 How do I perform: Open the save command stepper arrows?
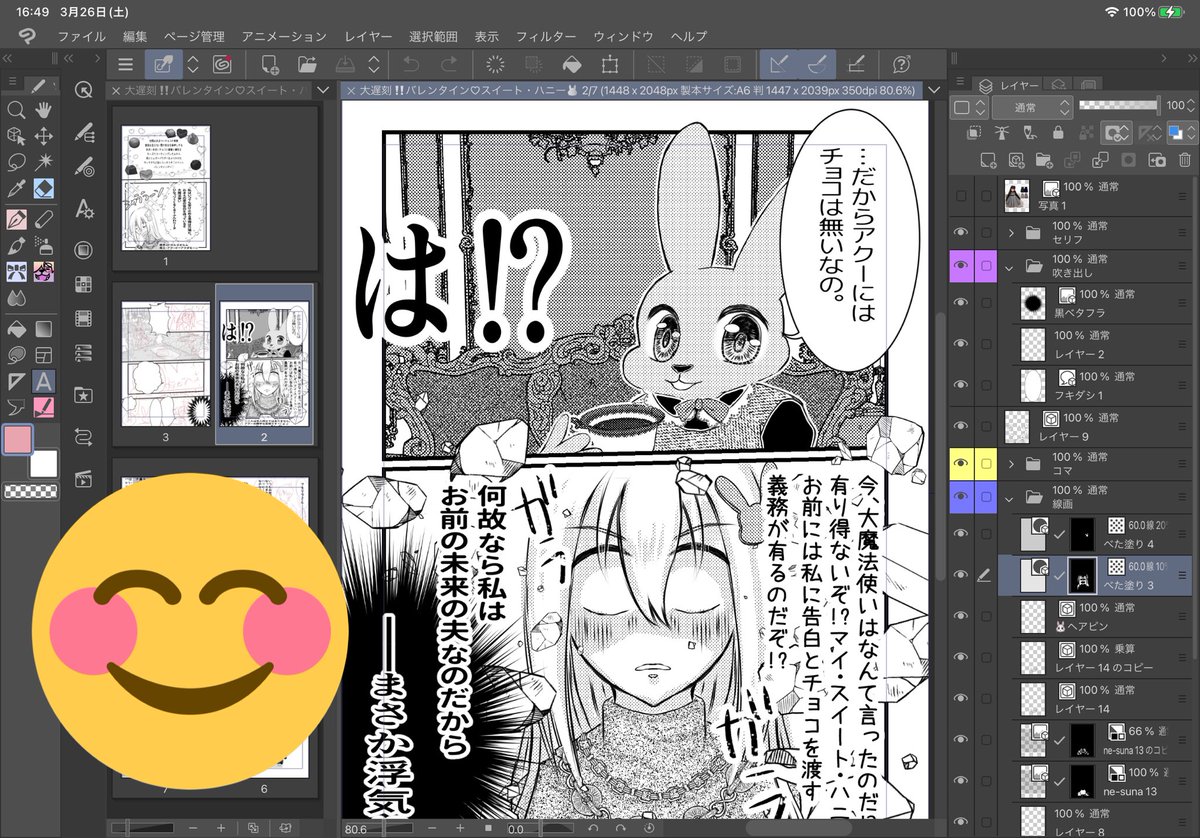tap(373, 65)
